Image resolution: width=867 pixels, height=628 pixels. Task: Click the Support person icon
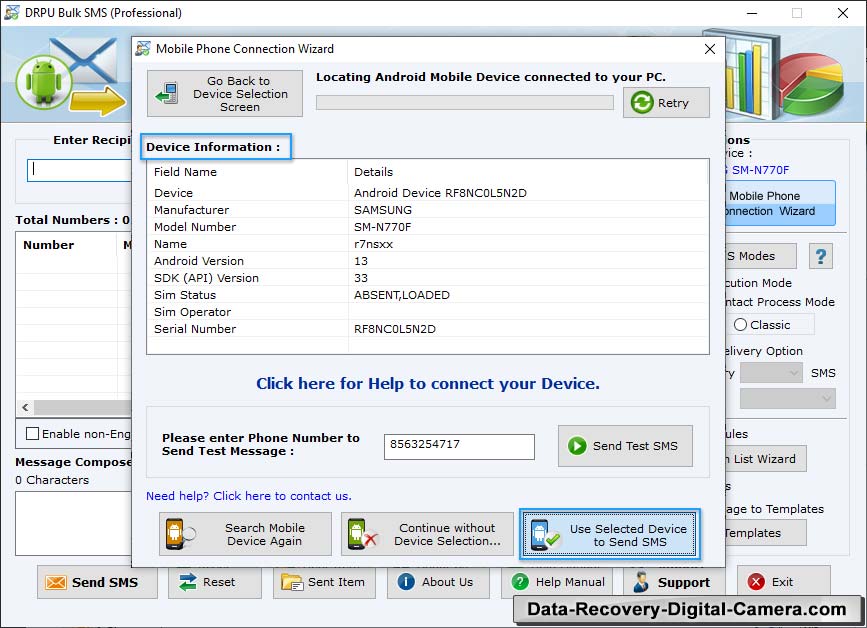click(641, 582)
